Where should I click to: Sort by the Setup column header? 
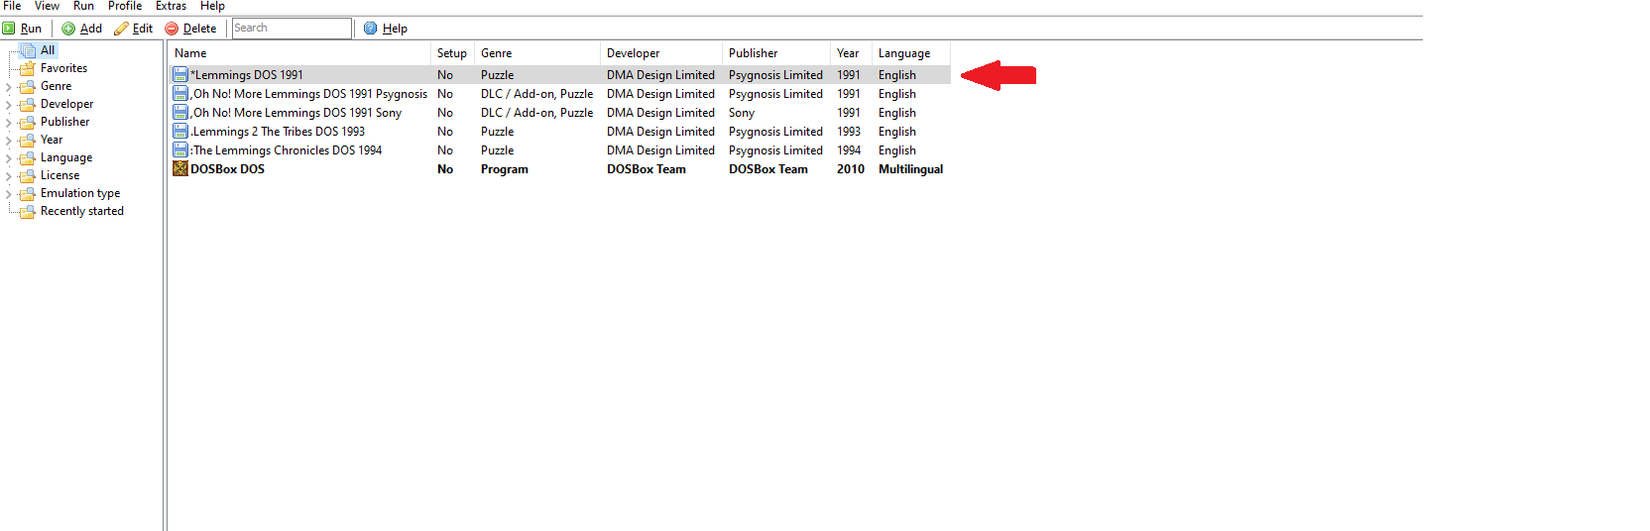tap(452, 54)
